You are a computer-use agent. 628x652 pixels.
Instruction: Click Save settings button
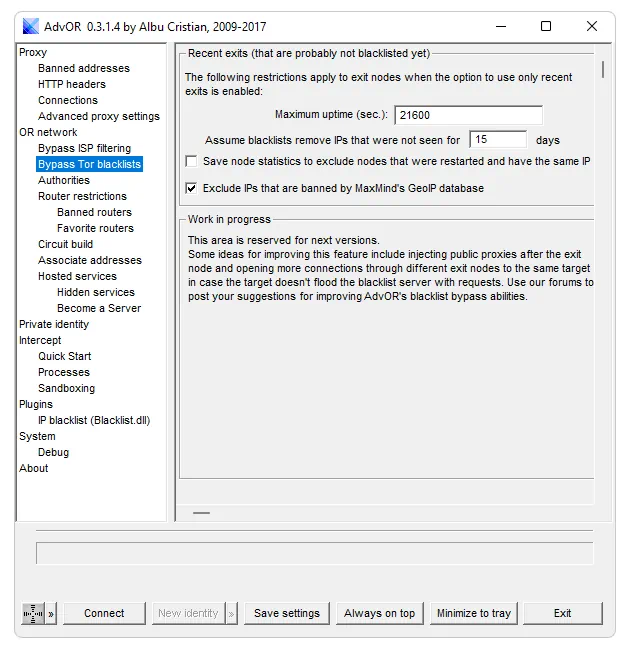pyautogui.click(x=287, y=613)
